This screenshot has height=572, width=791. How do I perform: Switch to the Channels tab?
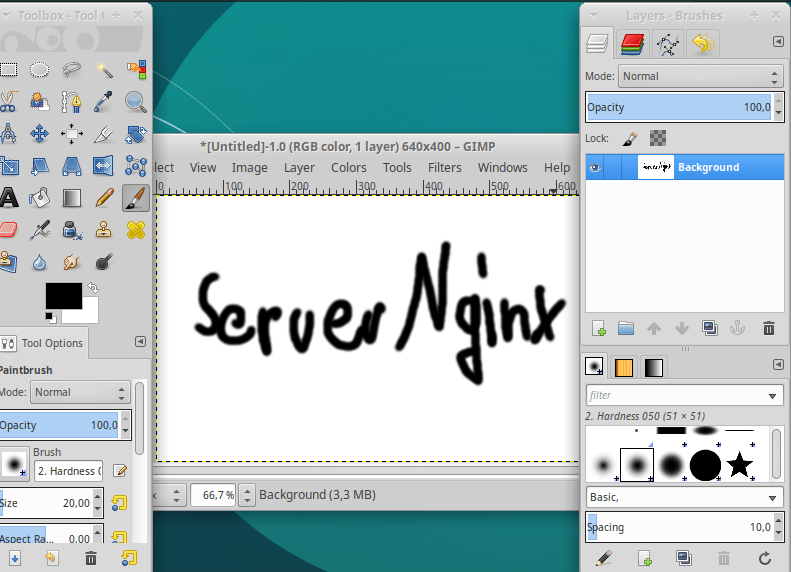tap(631, 44)
